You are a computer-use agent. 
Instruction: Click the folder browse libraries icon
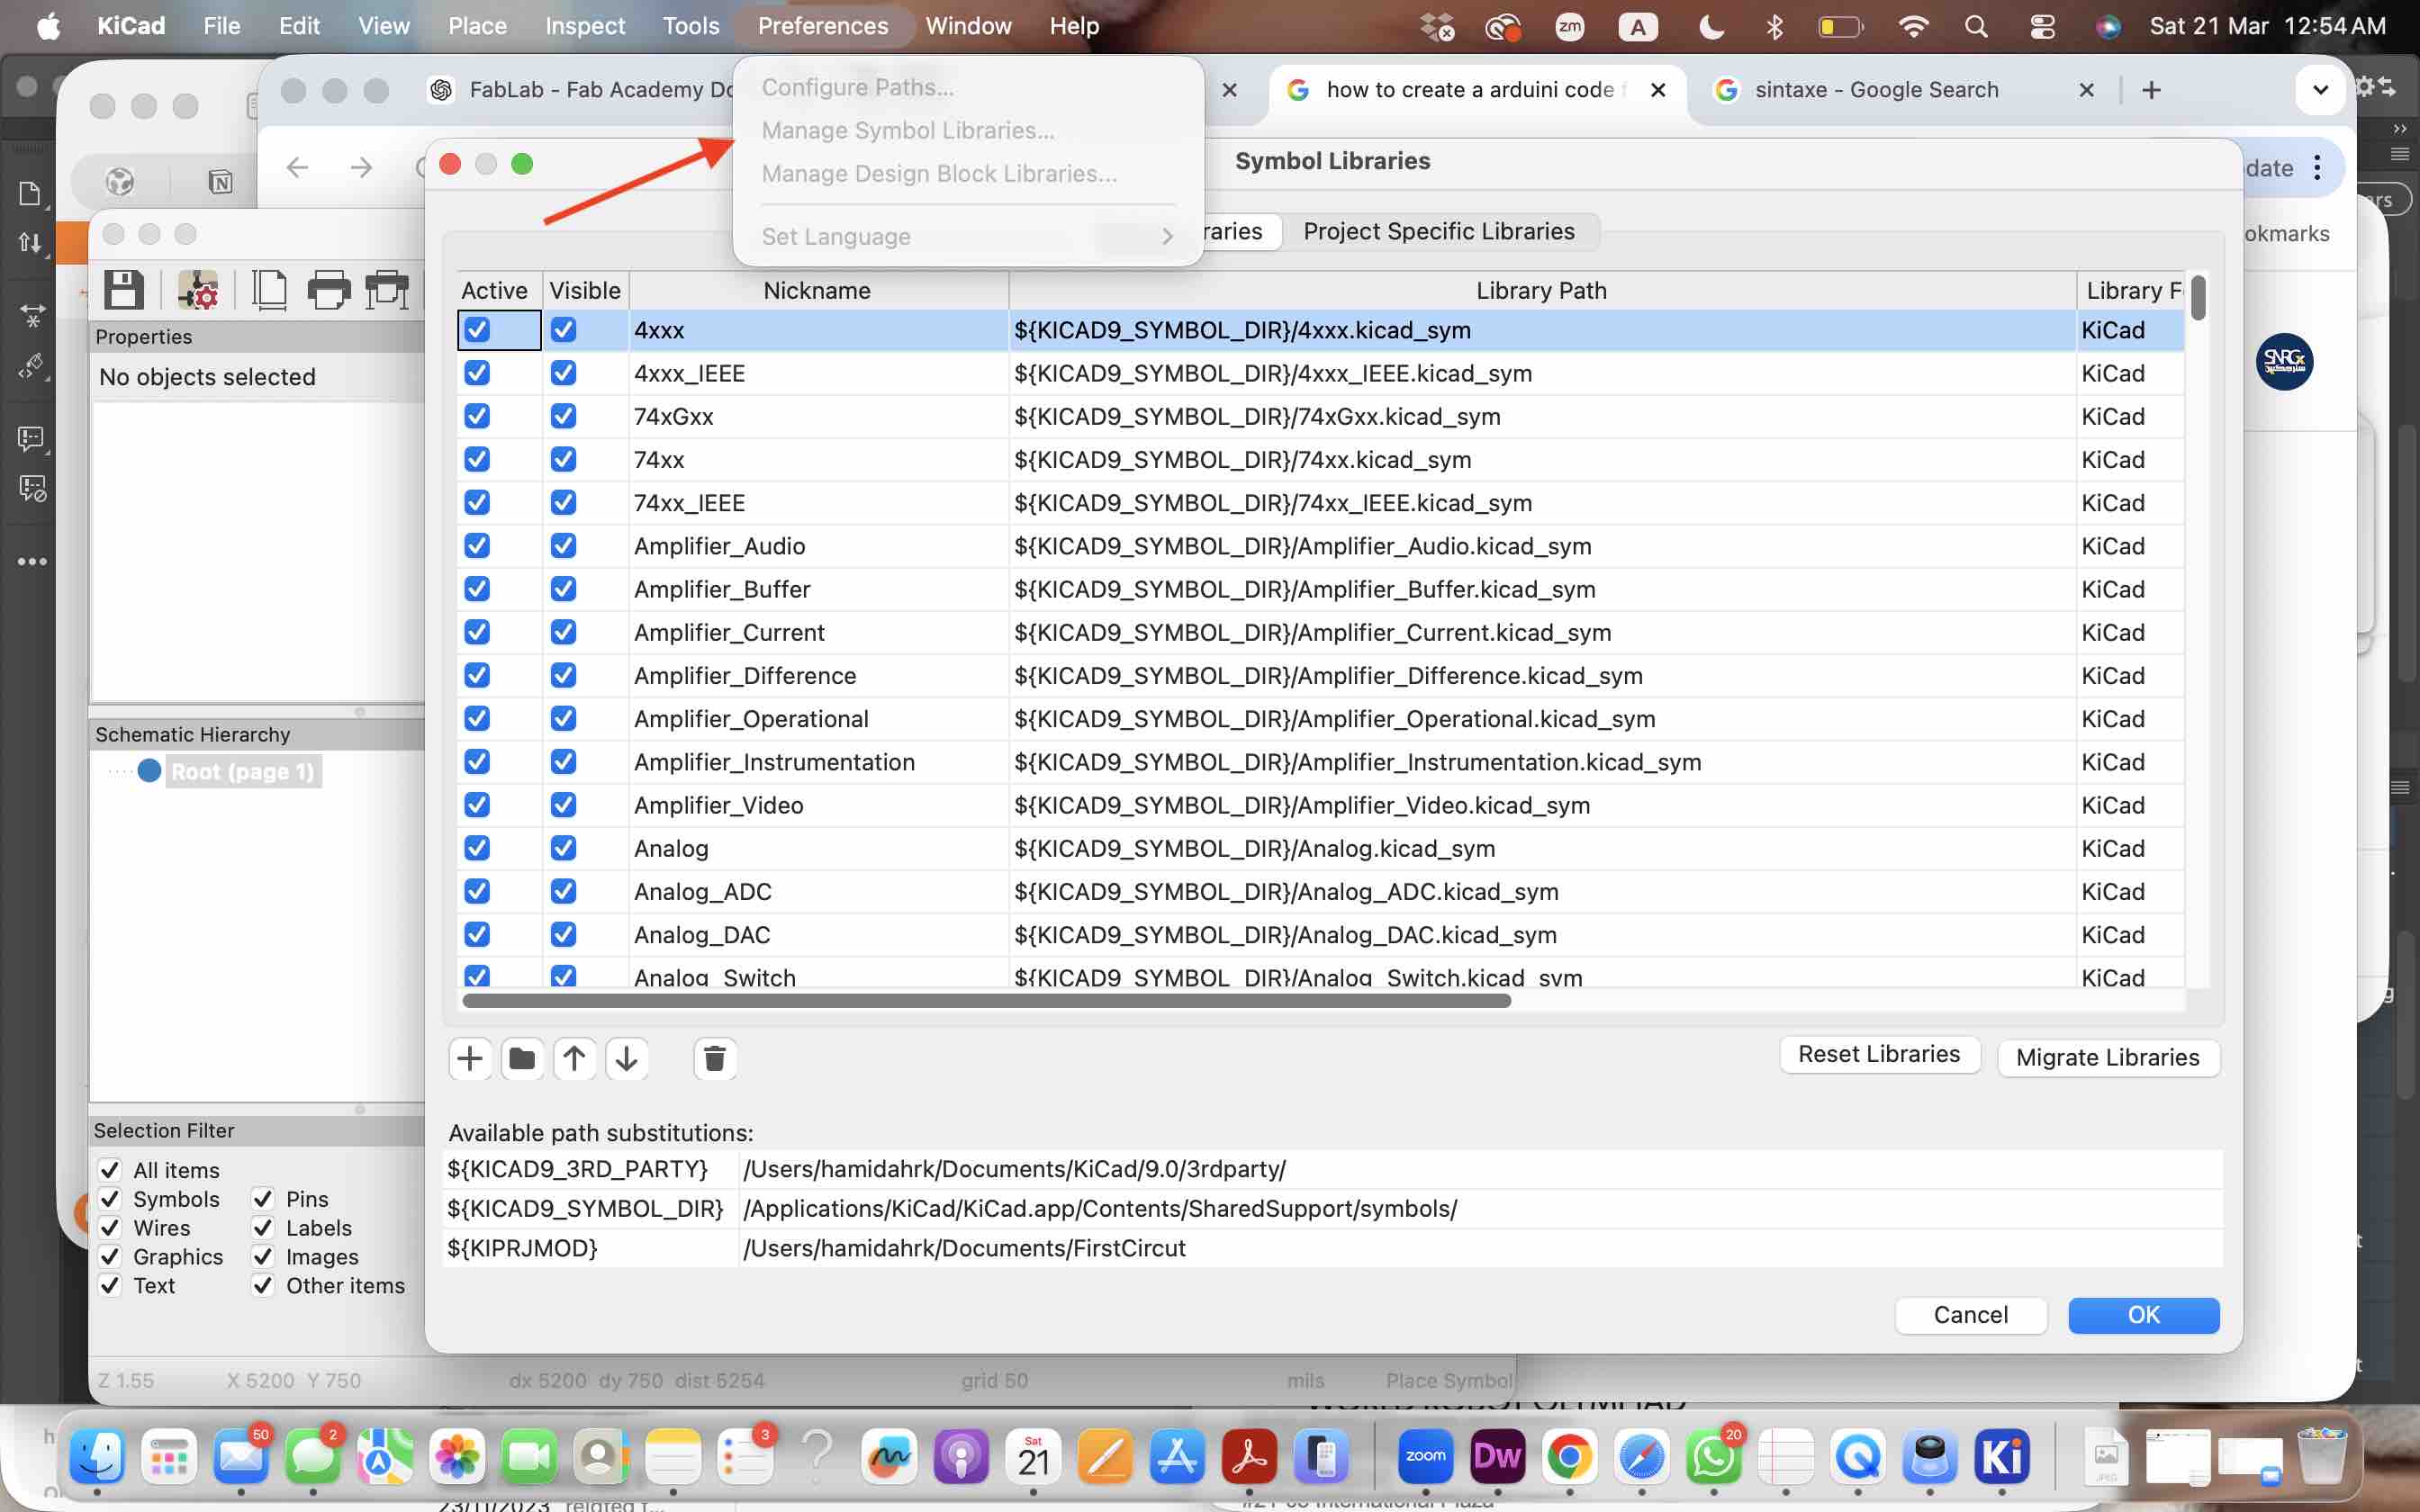pyautogui.click(x=522, y=1058)
